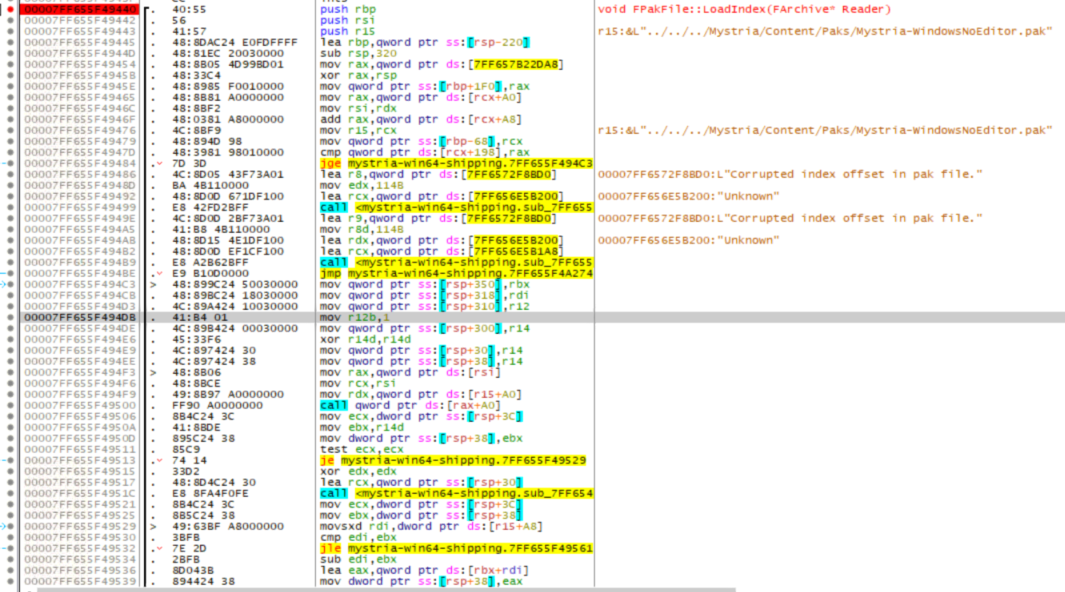
Task: Select address 00007FF655F494BE
Action: coord(79,274)
